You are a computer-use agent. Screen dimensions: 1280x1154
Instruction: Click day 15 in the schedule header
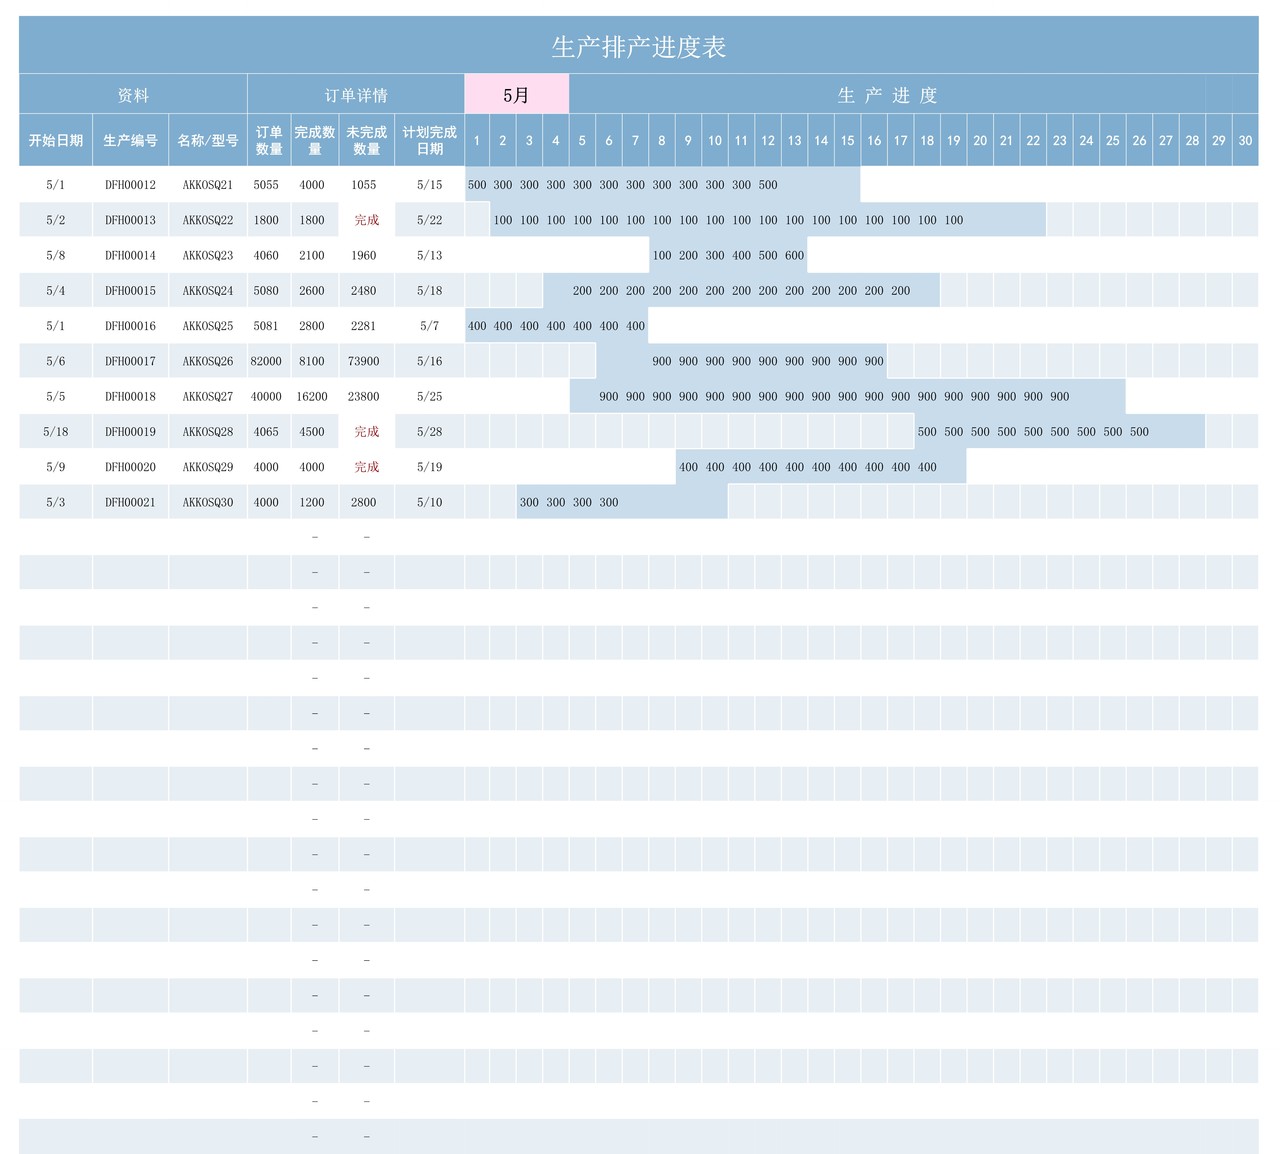[847, 141]
